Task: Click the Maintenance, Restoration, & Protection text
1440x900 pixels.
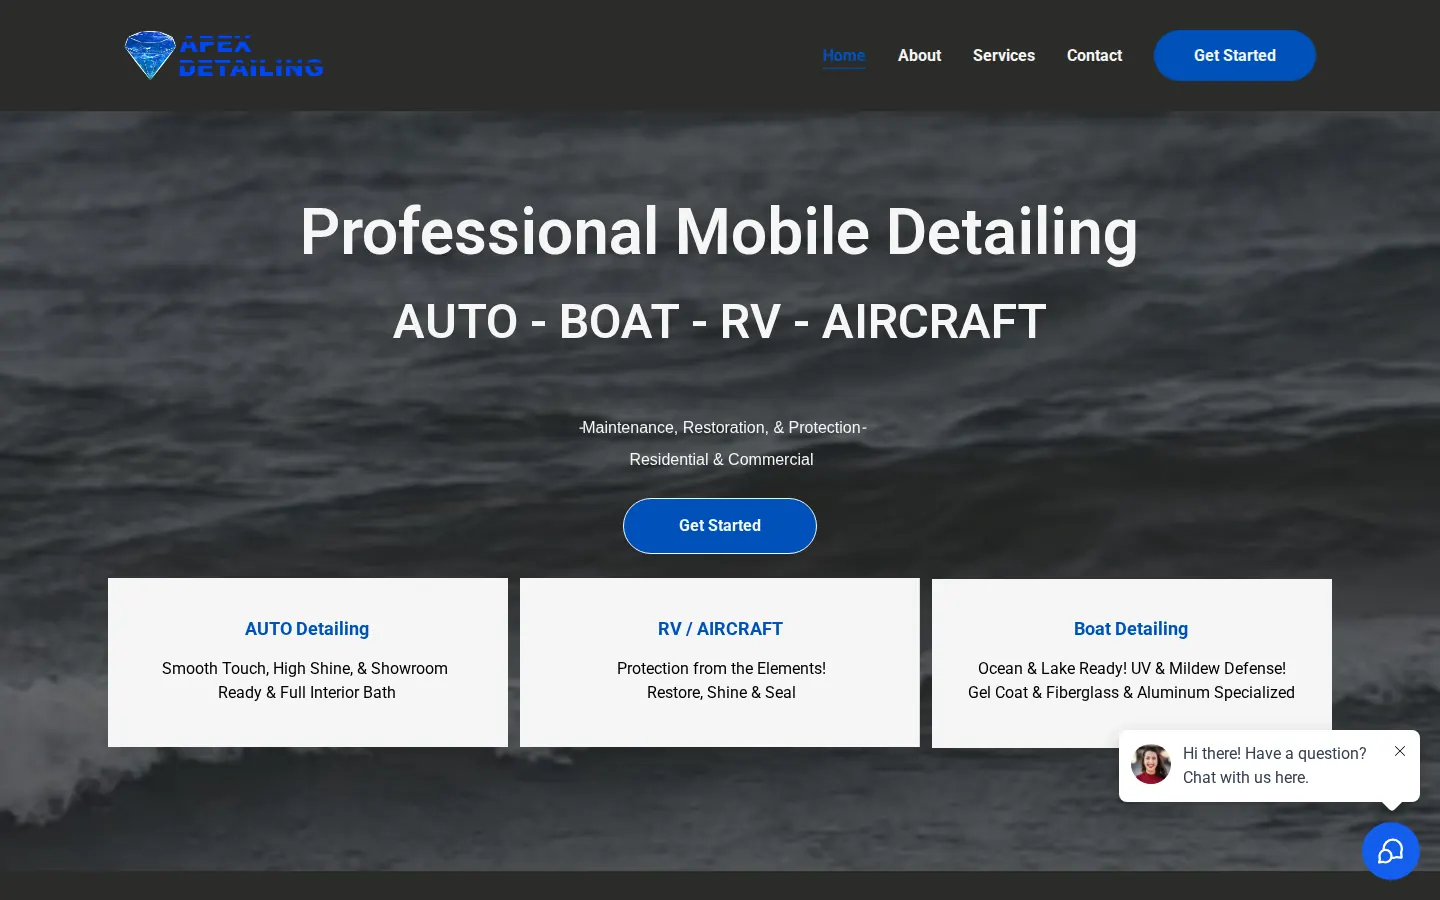Action: click(722, 428)
